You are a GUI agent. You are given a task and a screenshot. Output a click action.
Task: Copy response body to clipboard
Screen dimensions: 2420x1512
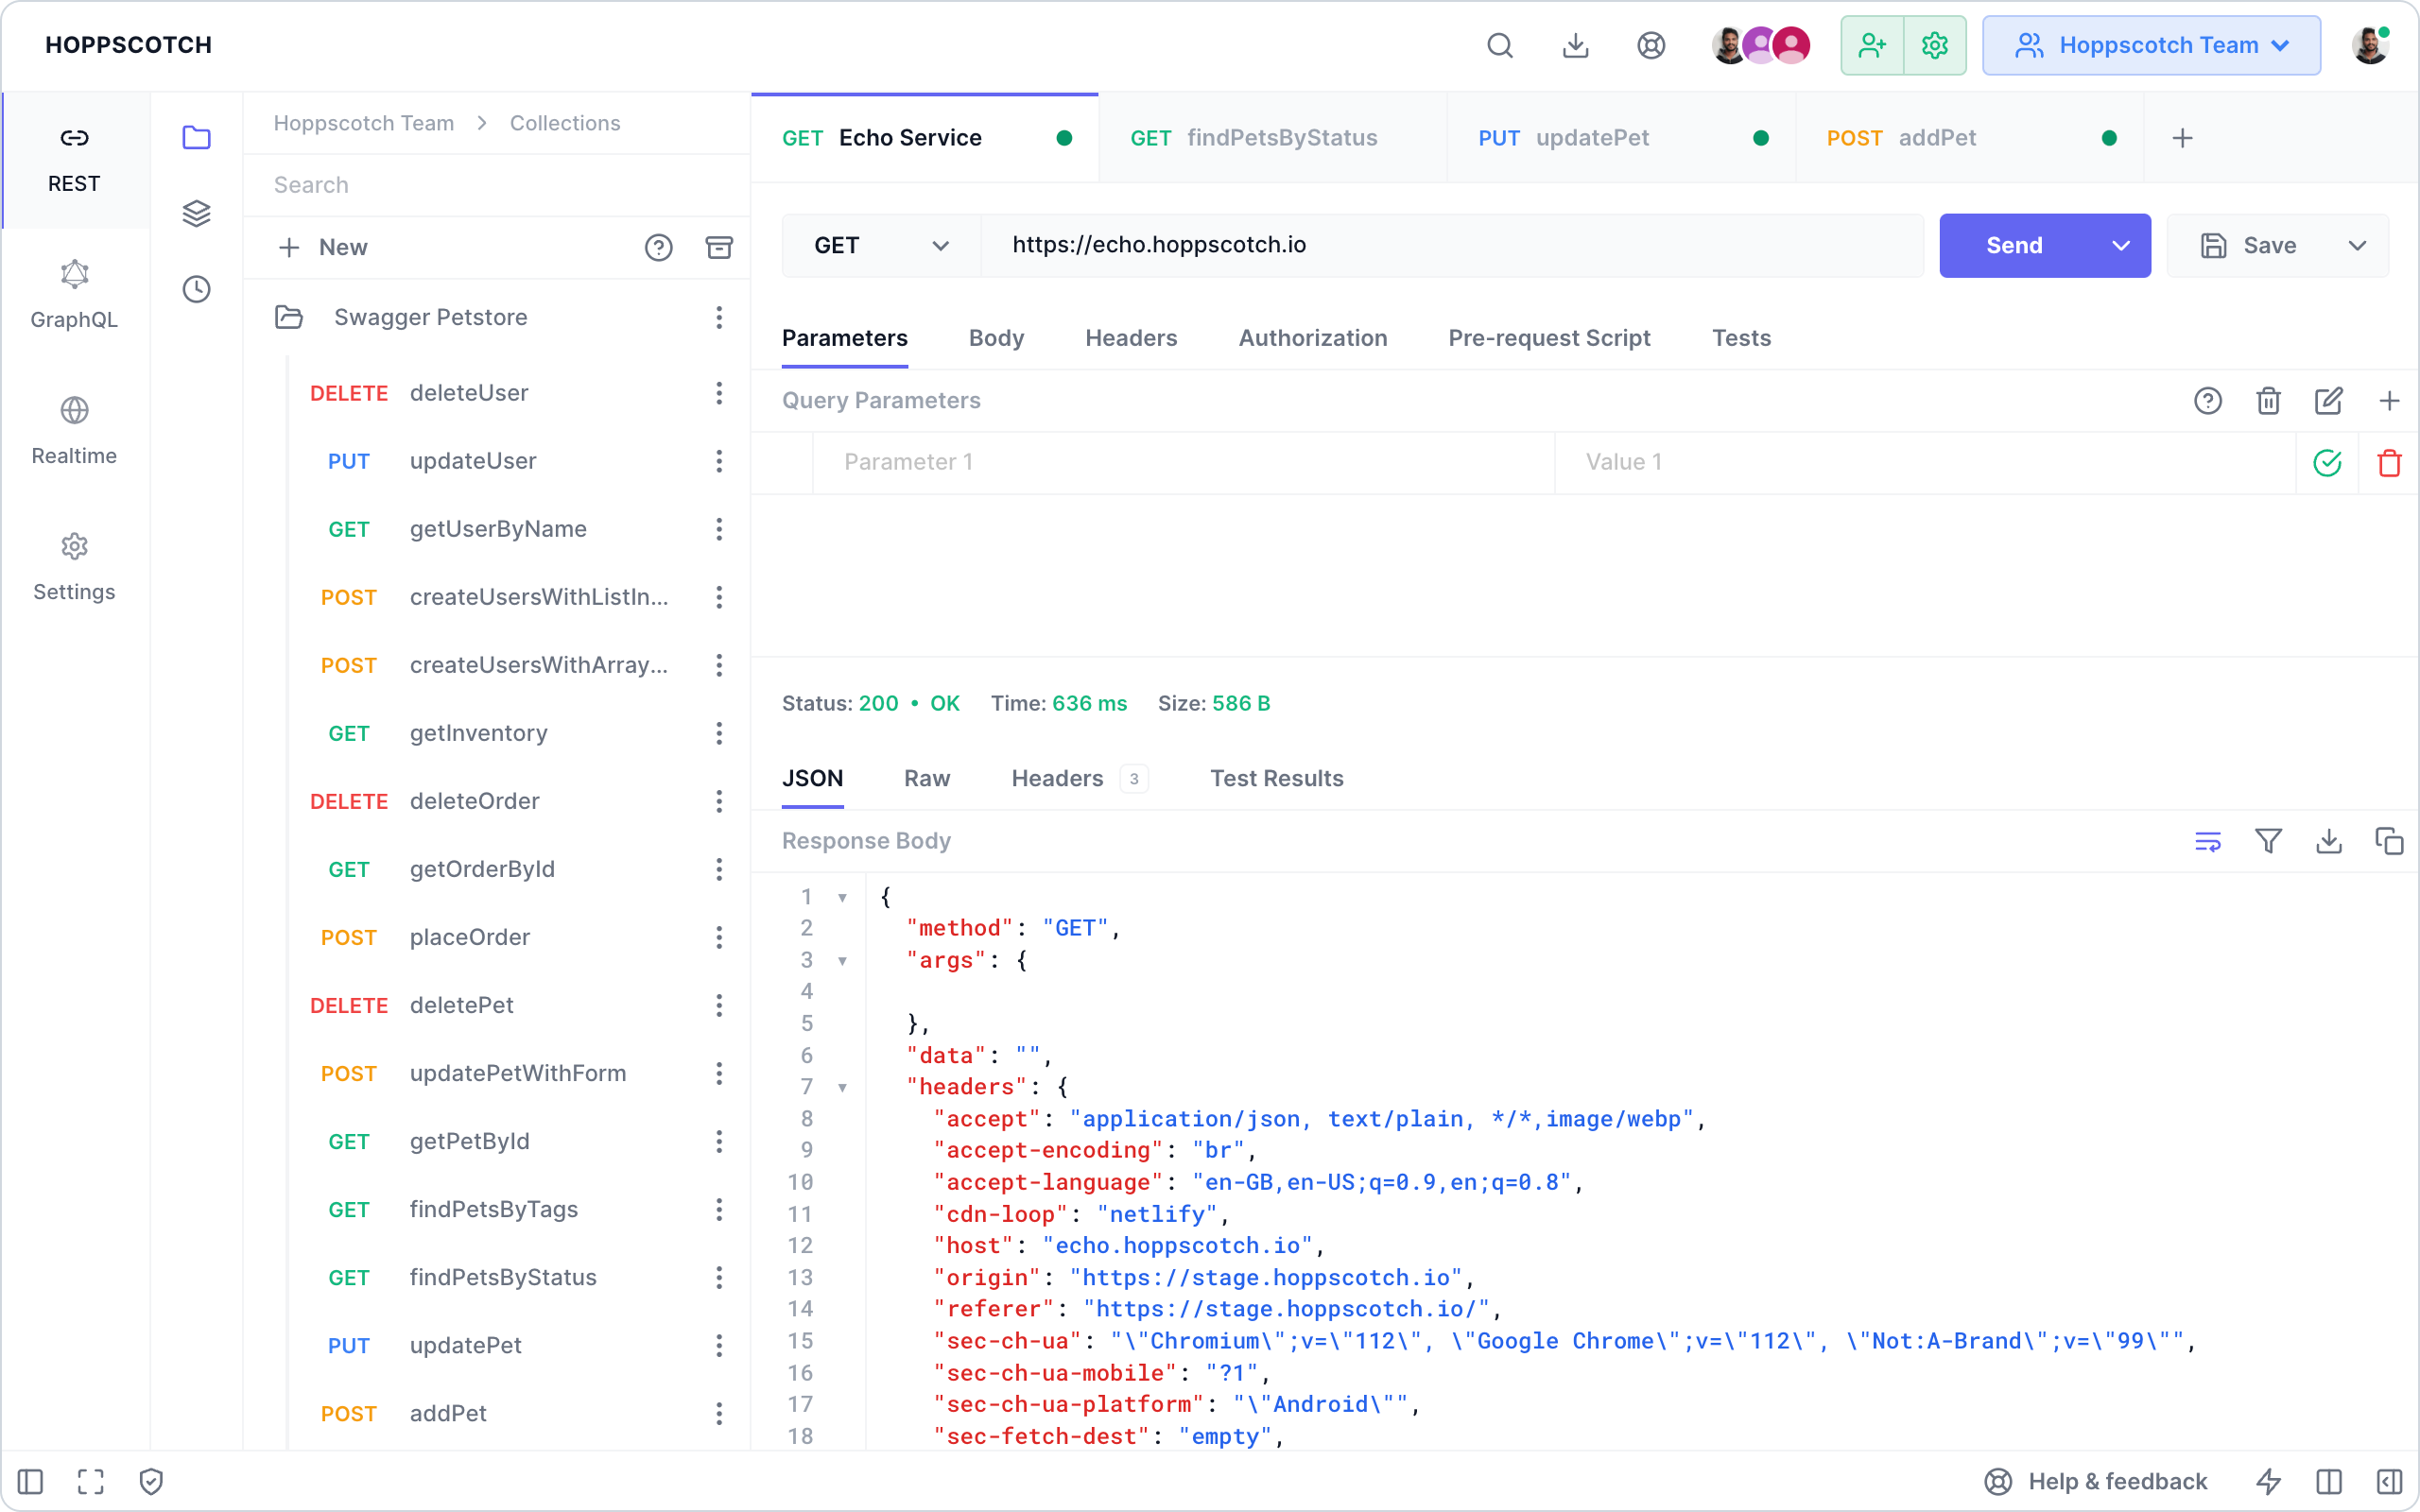tap(2389, 841)
